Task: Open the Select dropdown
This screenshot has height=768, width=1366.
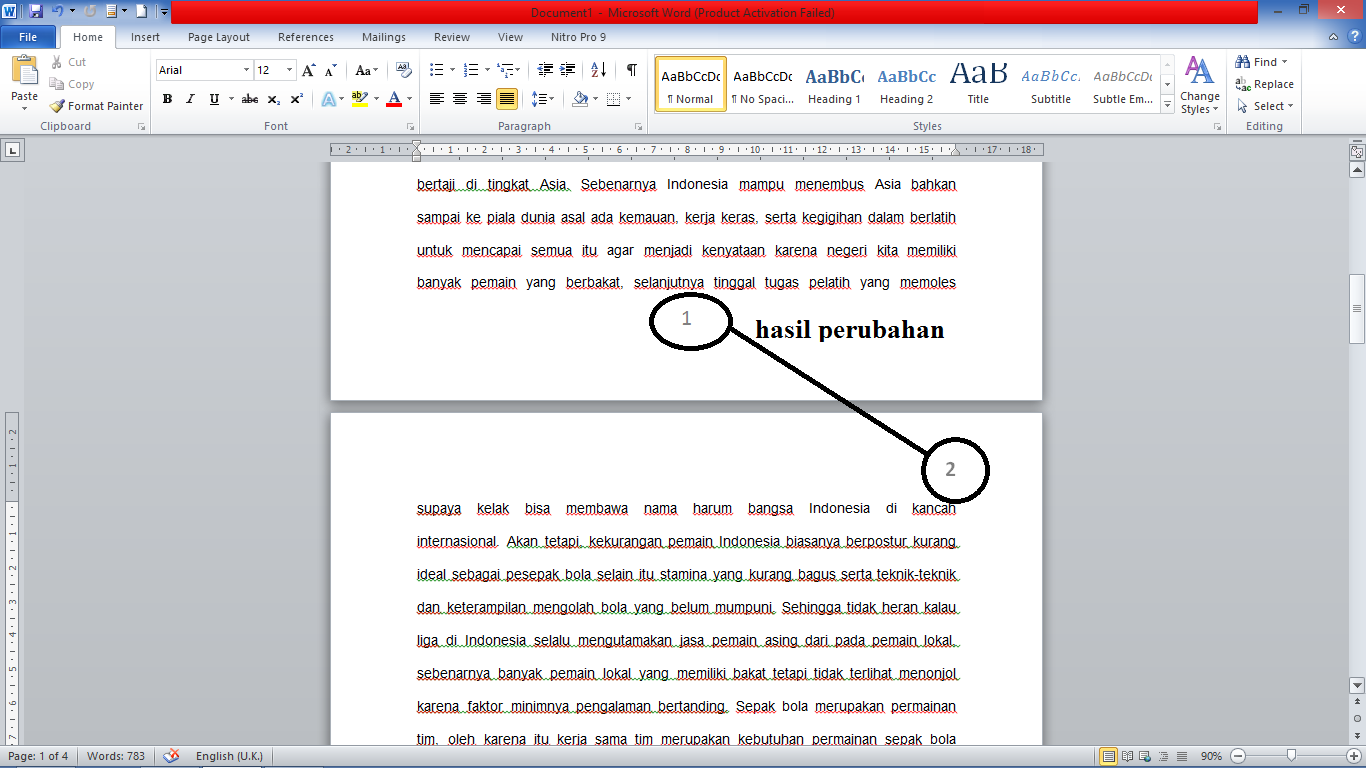Action: 1266,106
